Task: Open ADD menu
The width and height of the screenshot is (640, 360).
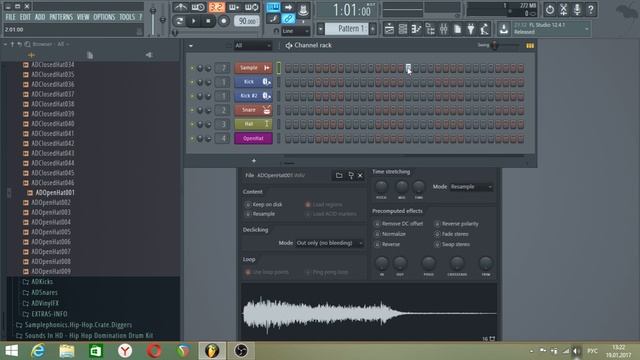Action: coord(40,17)
